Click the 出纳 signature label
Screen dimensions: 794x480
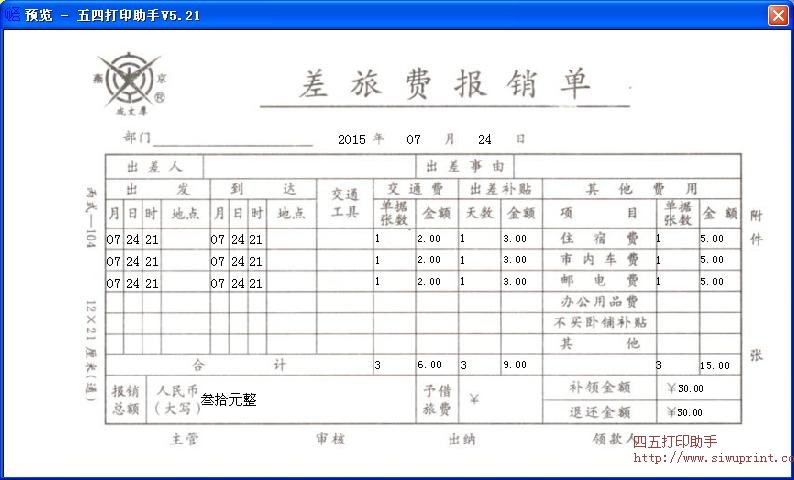click(x=462, y=439)
